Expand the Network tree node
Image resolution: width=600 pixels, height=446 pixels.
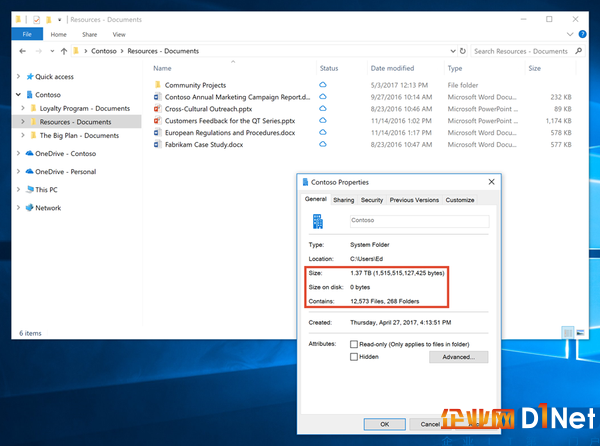pos(18,208)
